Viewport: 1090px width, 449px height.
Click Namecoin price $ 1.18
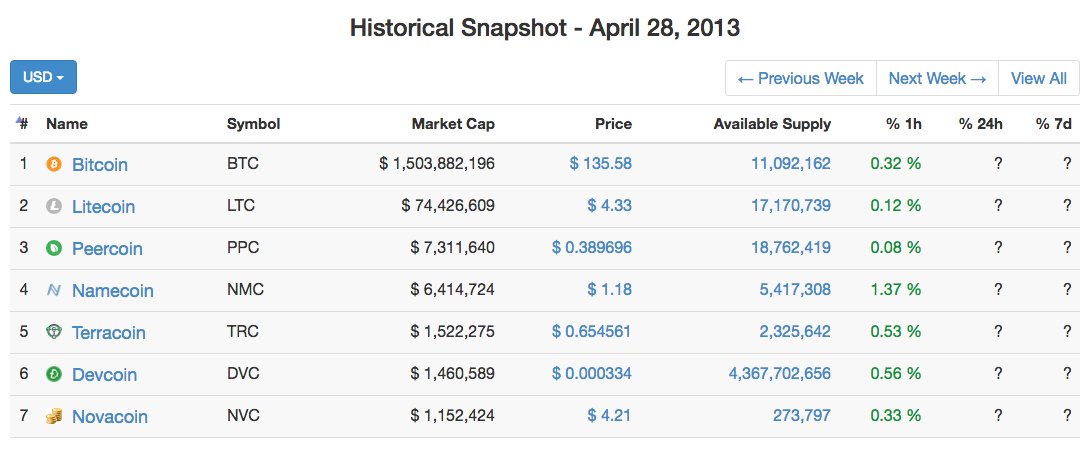[x=610, y=289]
